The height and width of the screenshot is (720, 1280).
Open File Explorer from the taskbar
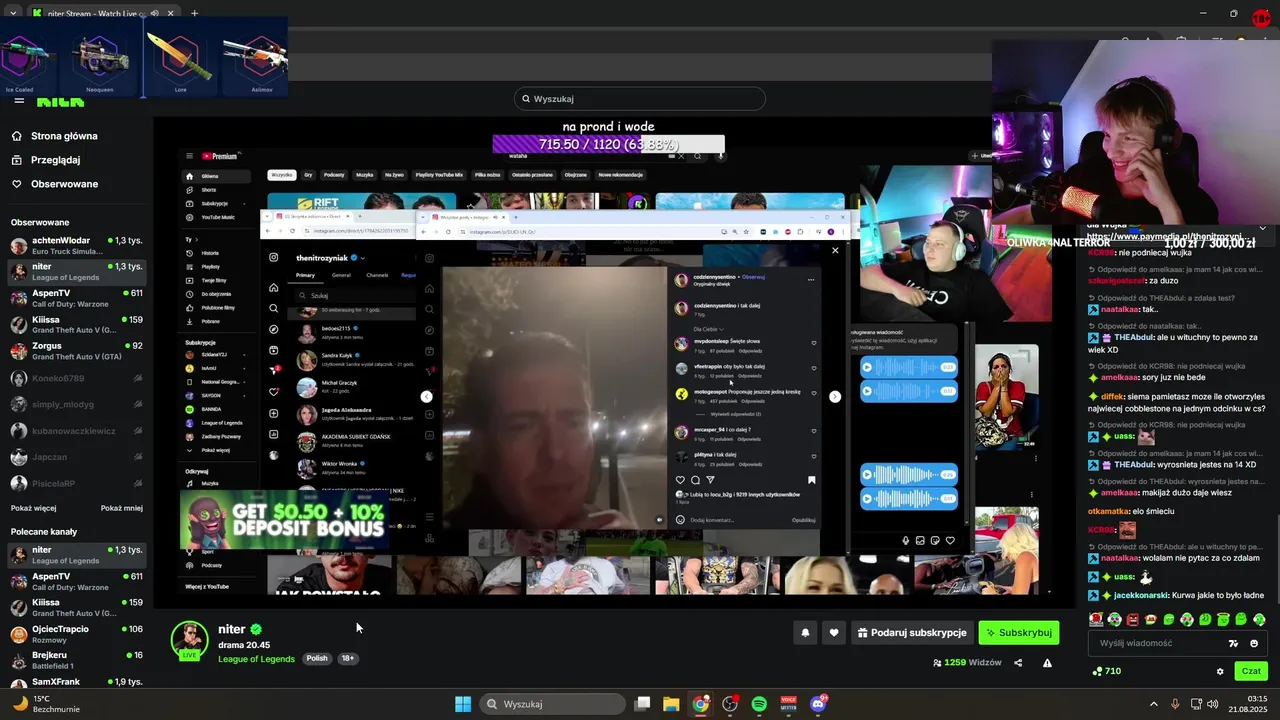click(x=671, y=704)
